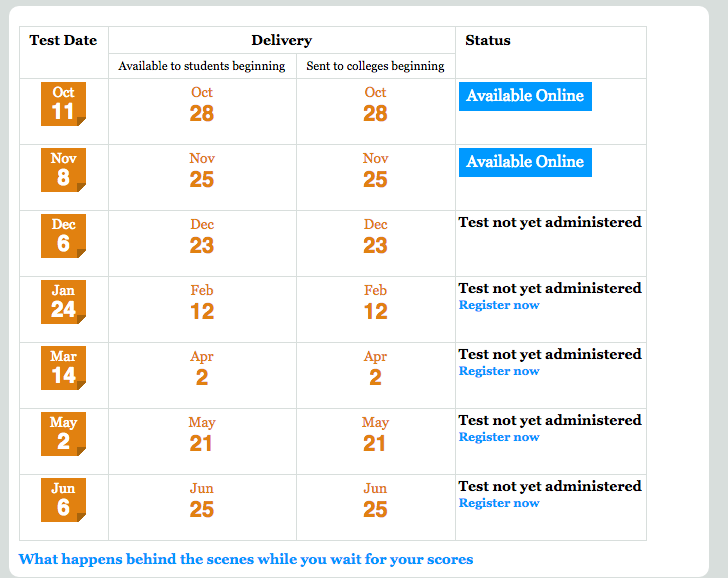This screenshot has width=728, height=578.
Task: Click the Test Date column header
Action: 63,40
